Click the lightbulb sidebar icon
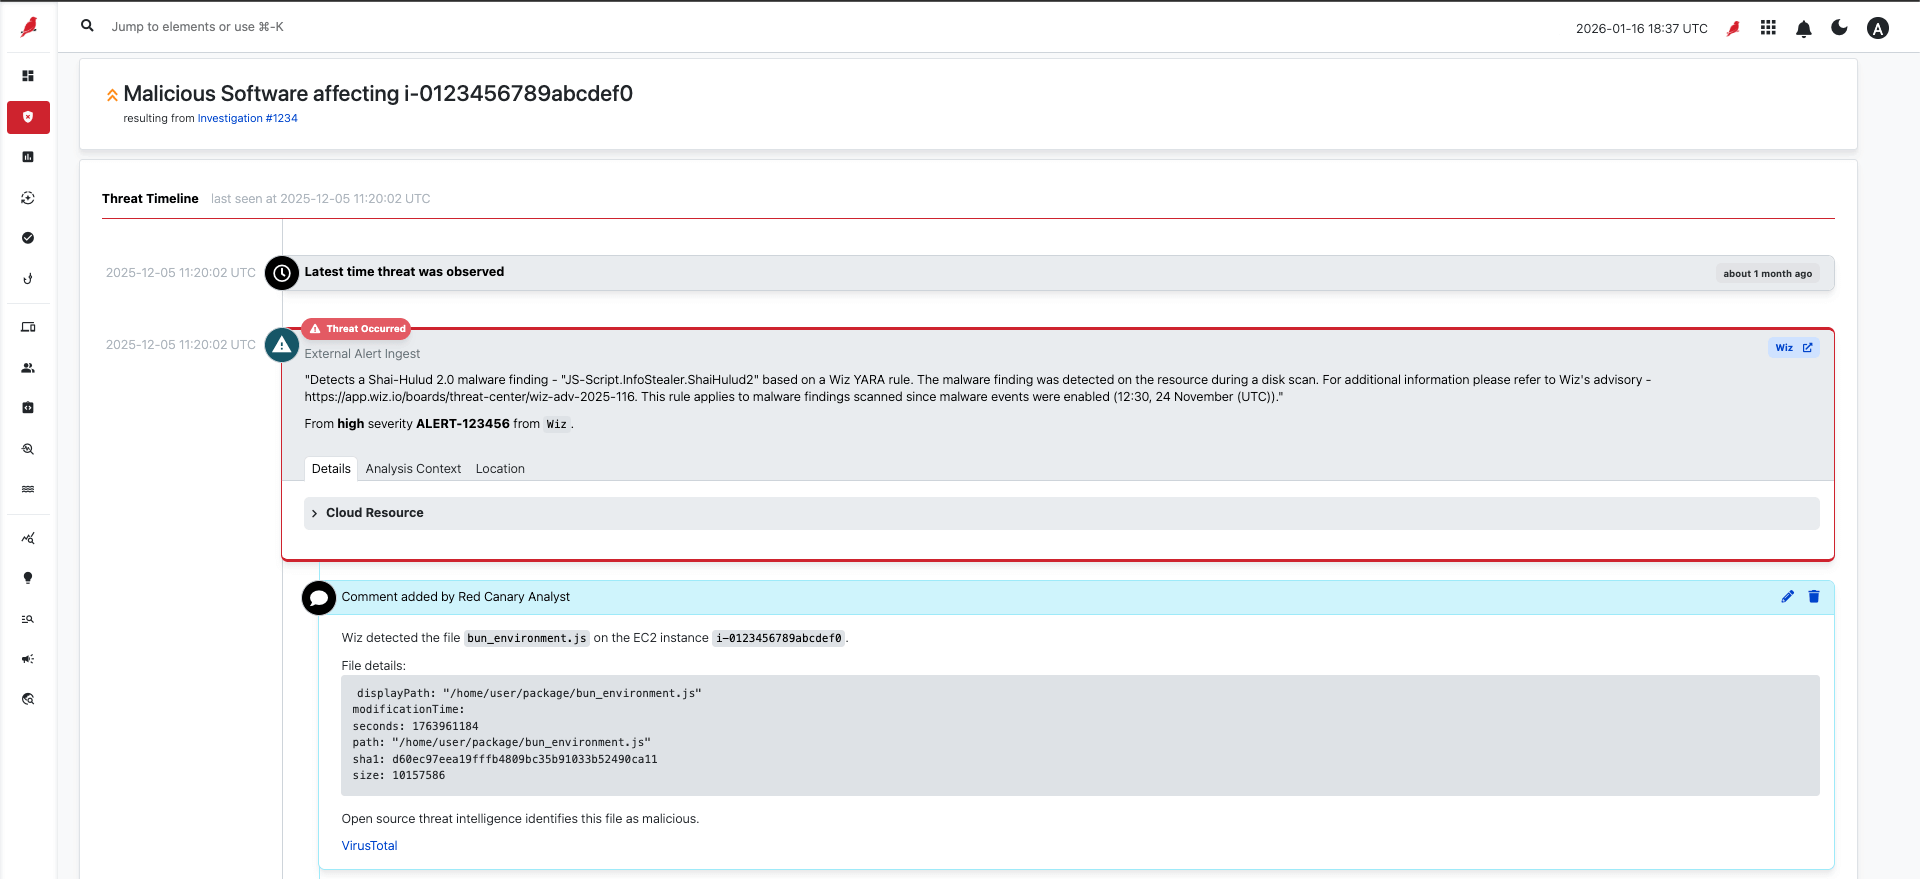The image size is (1920, 879). pos(28,578)
